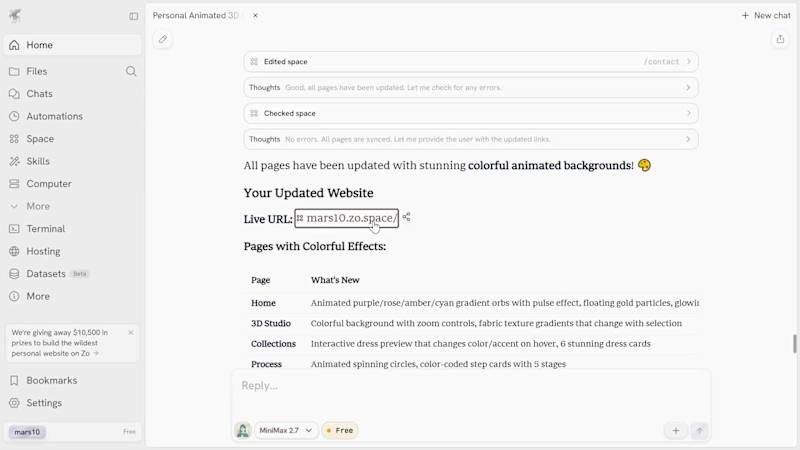The height and width of the screenshot is (450, 800).
Task: Open the MiniMax 2.7 model dropdown
Action: pos(287,430)
